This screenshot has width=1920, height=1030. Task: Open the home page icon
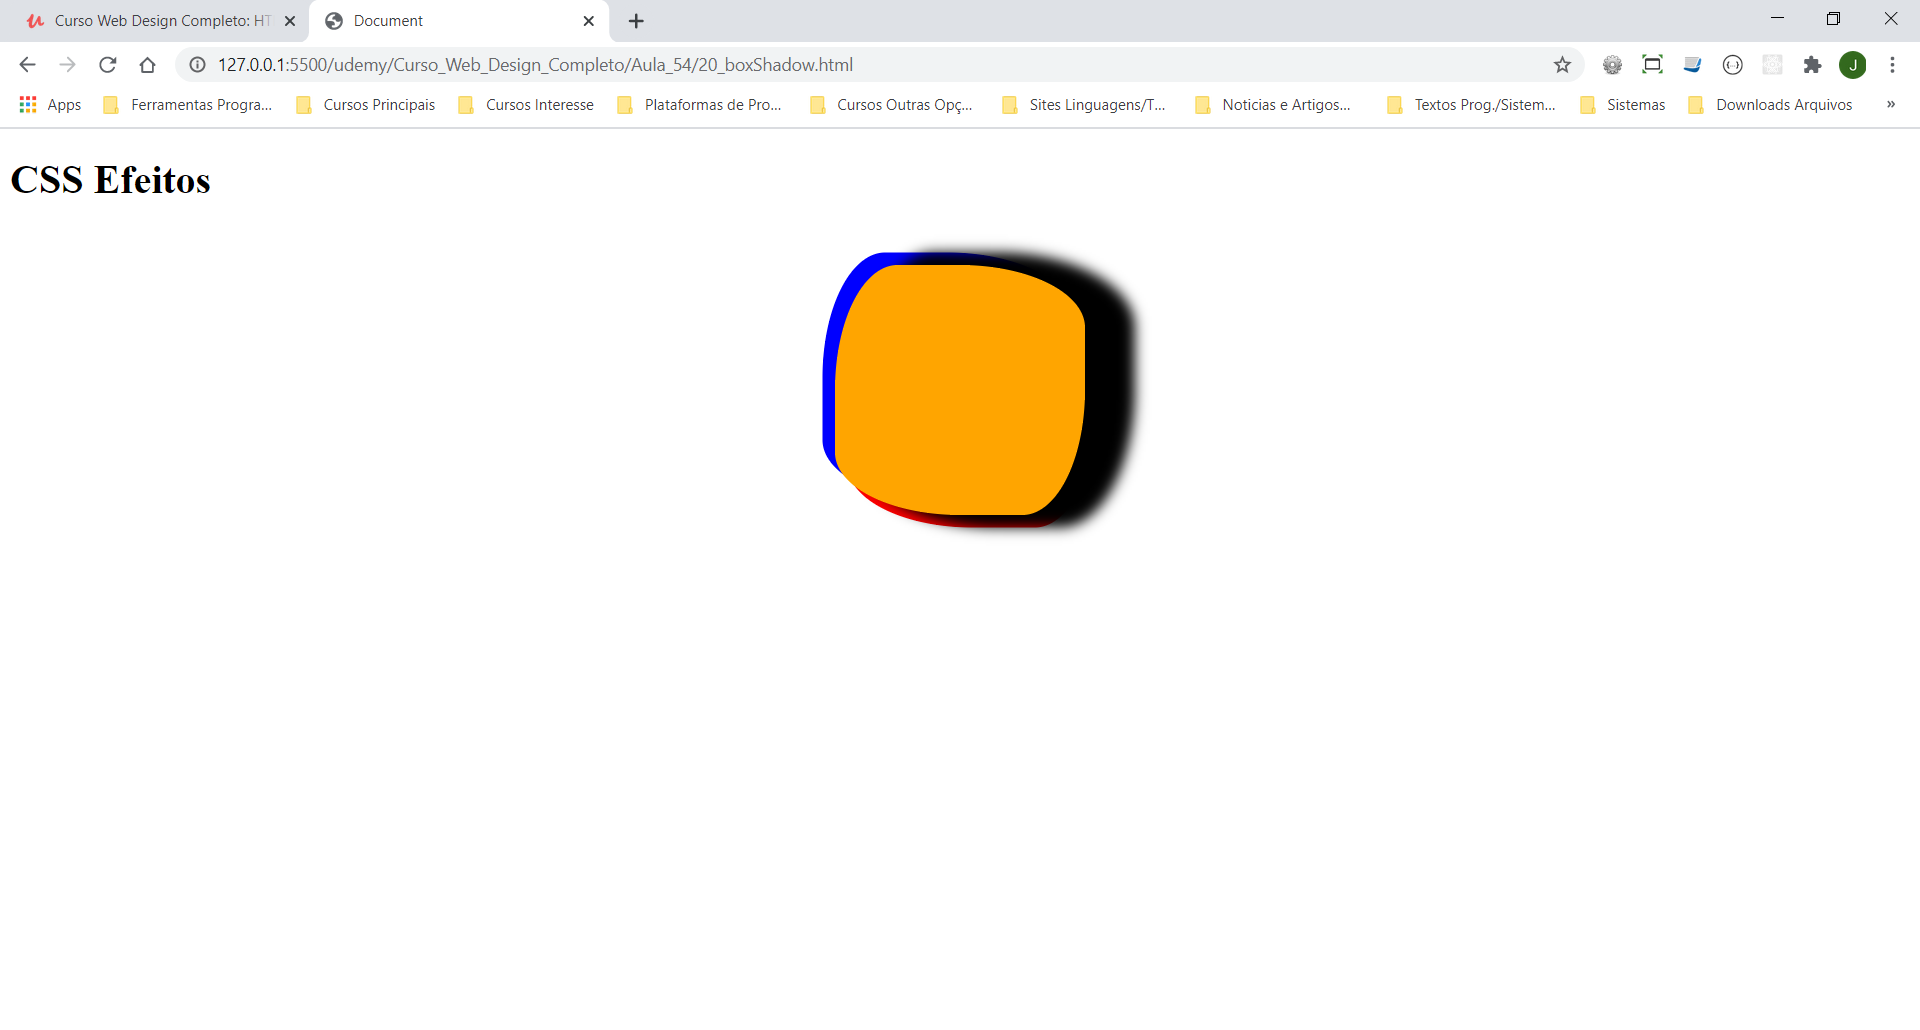(x=147, y=65)
